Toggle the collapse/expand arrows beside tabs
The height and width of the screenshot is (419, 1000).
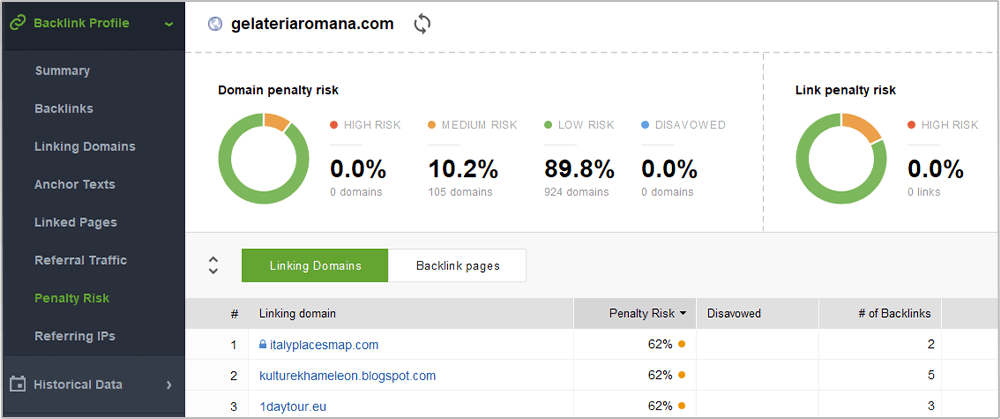pos(214,265)
